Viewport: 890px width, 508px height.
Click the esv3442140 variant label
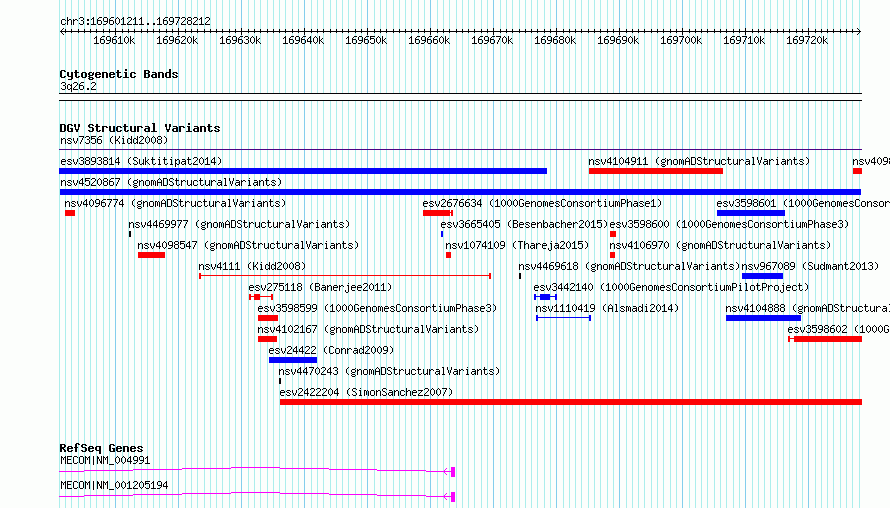click(671, 287)
